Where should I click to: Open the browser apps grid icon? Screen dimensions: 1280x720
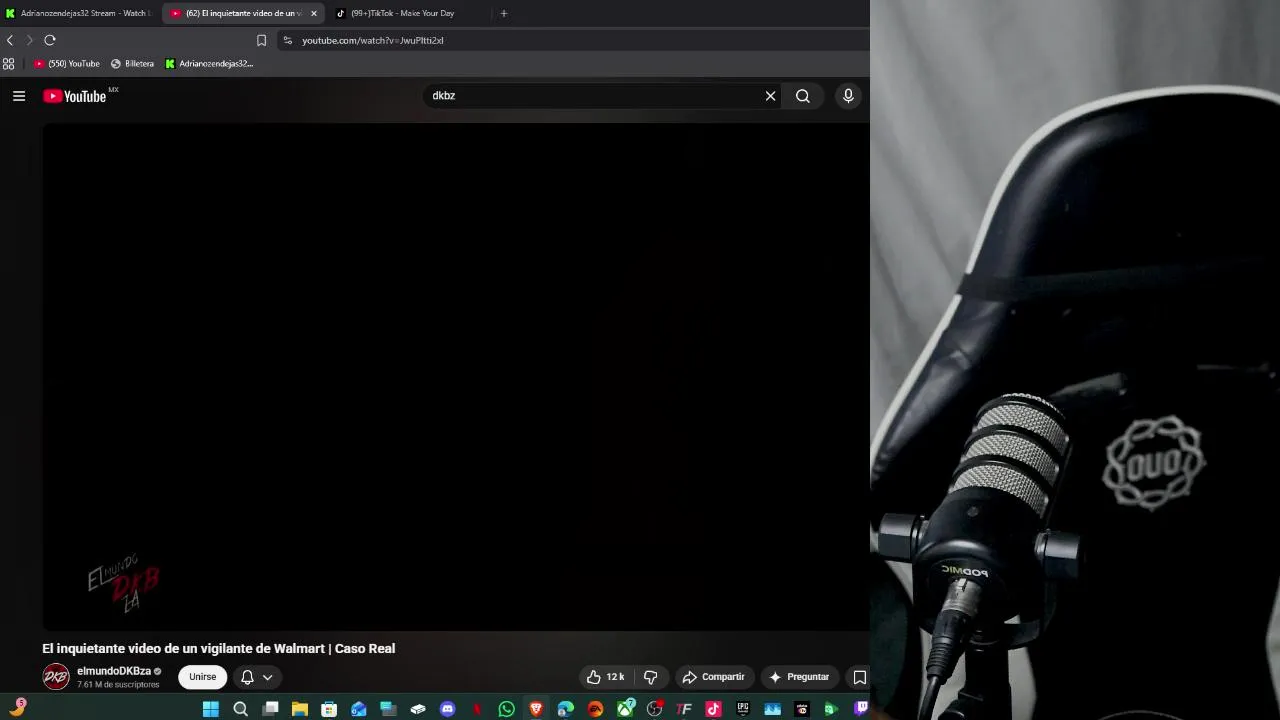pyautogui.click(x=9, y=63)
